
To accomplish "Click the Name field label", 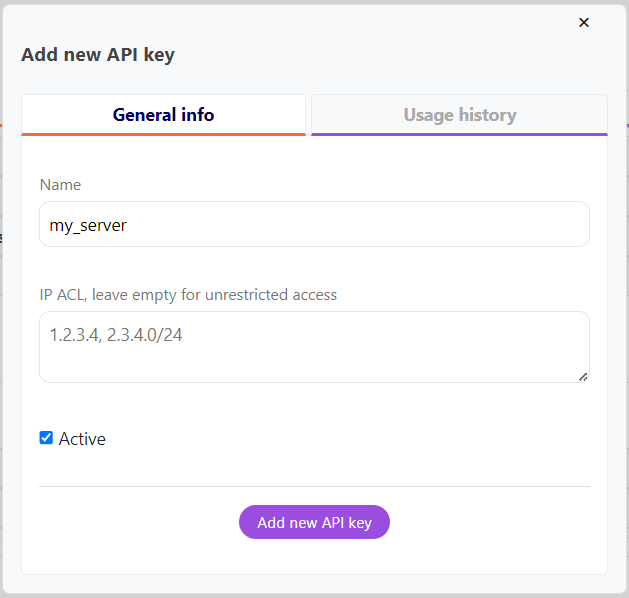I will [x=60, y=185].
